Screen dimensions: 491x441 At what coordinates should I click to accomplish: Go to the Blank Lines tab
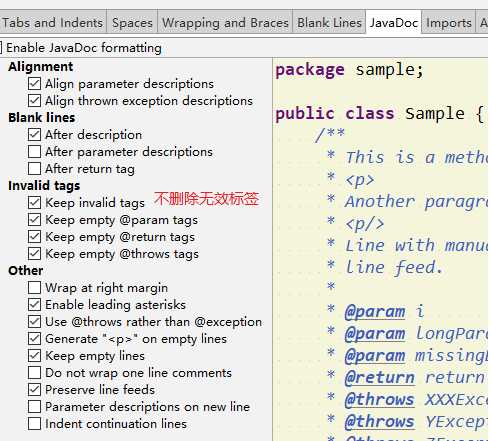coord(329,22)
